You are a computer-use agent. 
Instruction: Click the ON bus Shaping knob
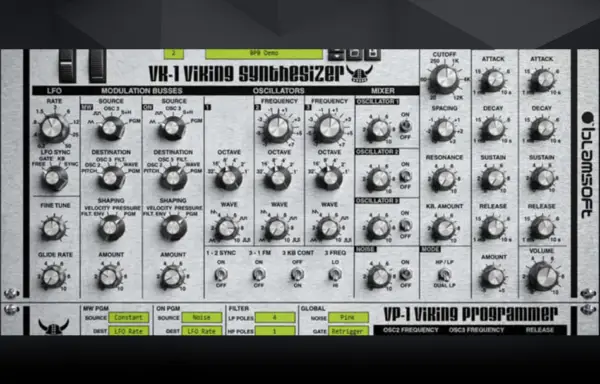173,228
